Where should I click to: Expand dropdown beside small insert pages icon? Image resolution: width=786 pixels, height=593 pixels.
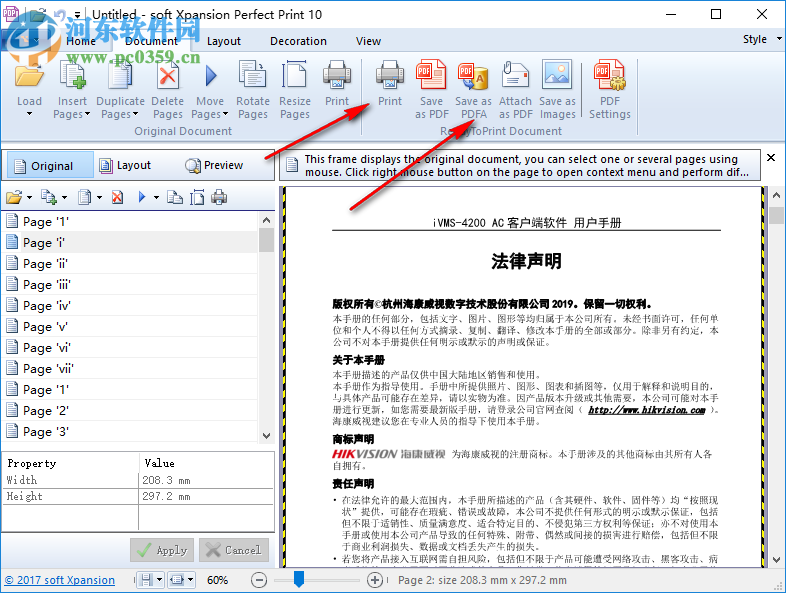tap(64, 198)
